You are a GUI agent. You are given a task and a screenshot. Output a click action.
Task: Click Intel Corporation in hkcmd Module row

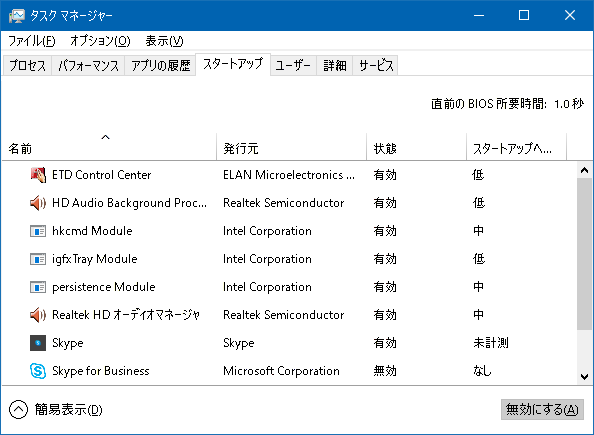point(267,231)
